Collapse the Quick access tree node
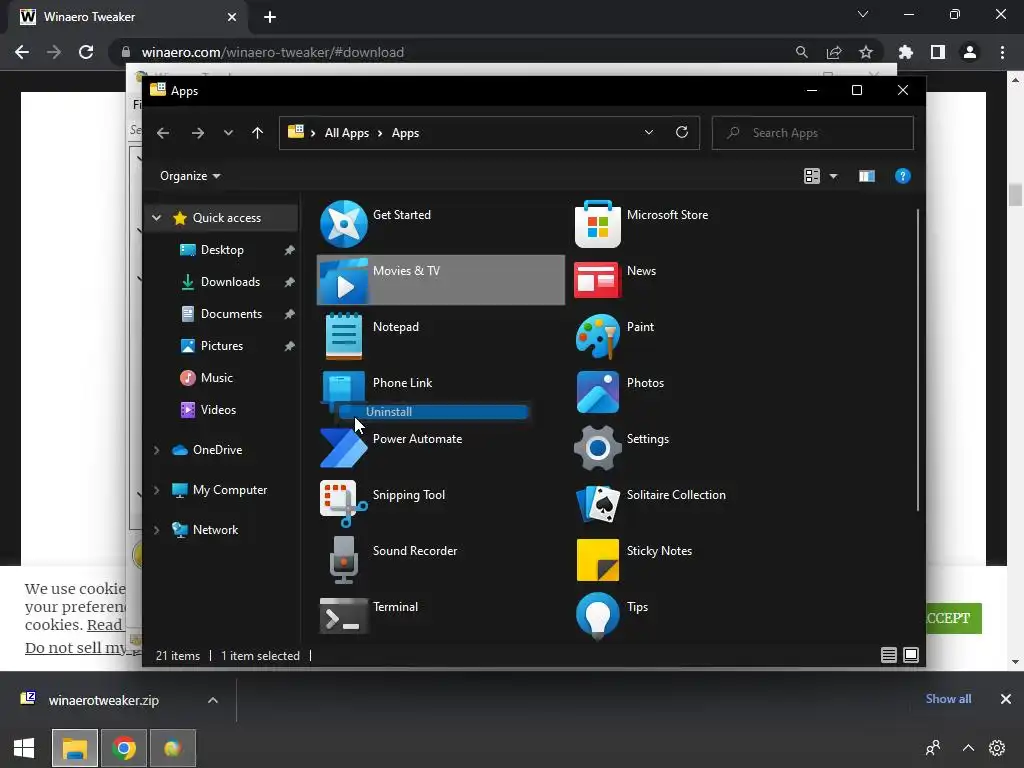This screenshot has width=1024, height=768. point(157,218)
